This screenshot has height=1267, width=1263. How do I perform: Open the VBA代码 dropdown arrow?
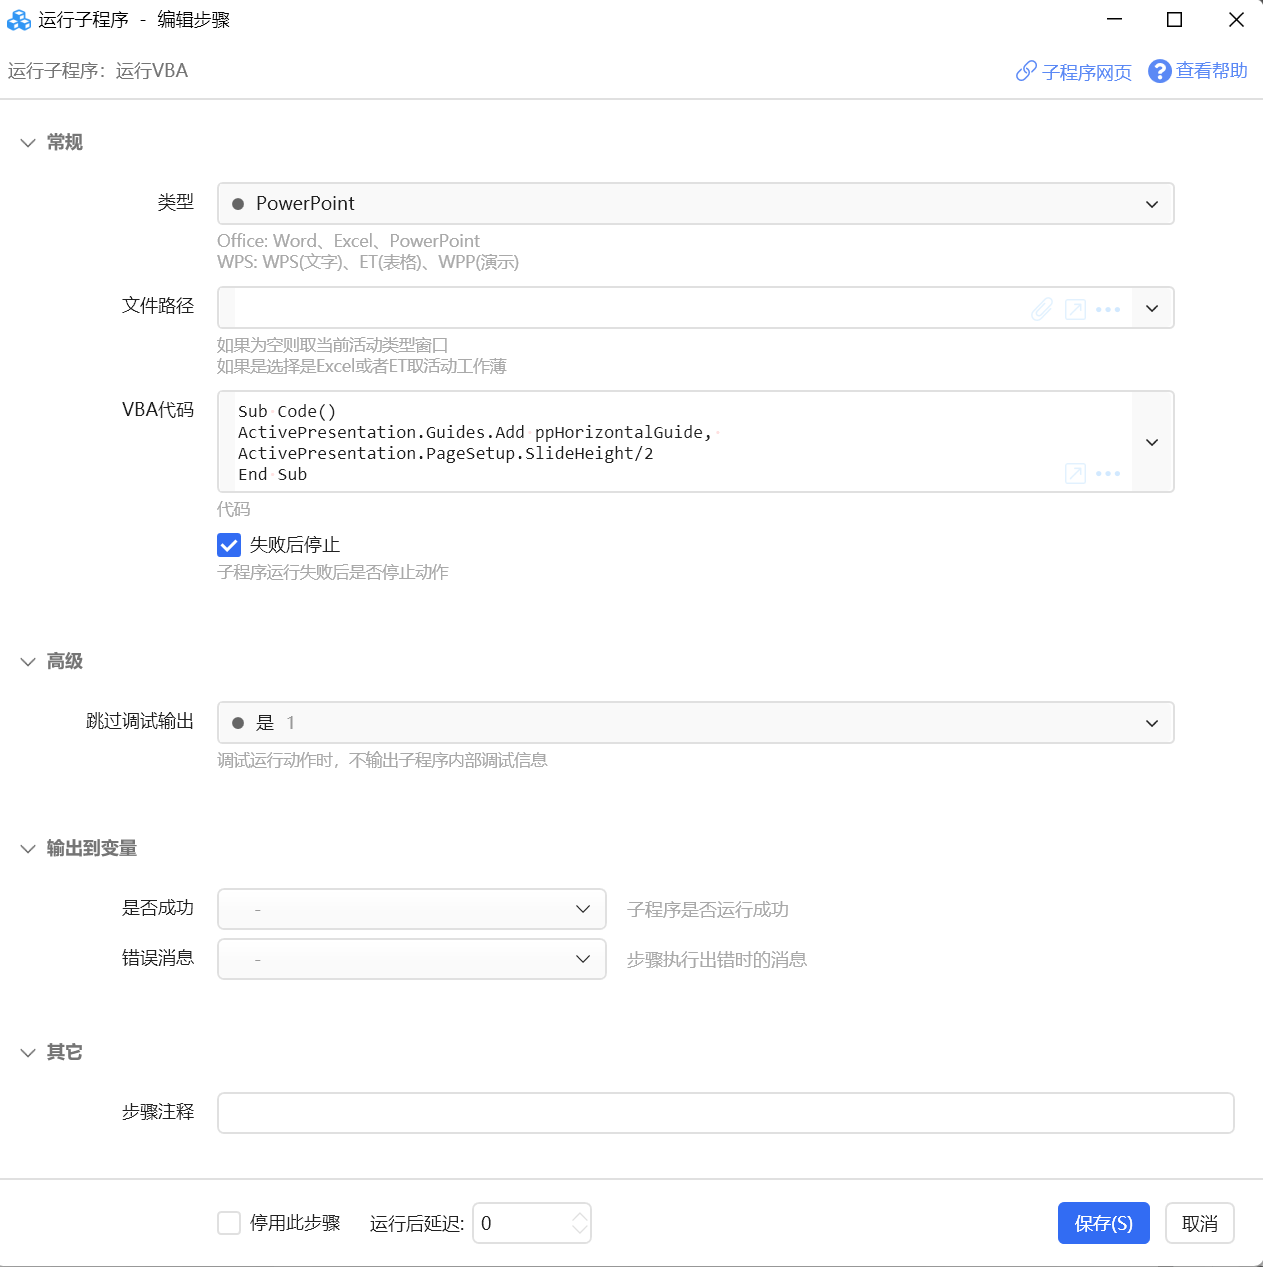[1152, 442]
